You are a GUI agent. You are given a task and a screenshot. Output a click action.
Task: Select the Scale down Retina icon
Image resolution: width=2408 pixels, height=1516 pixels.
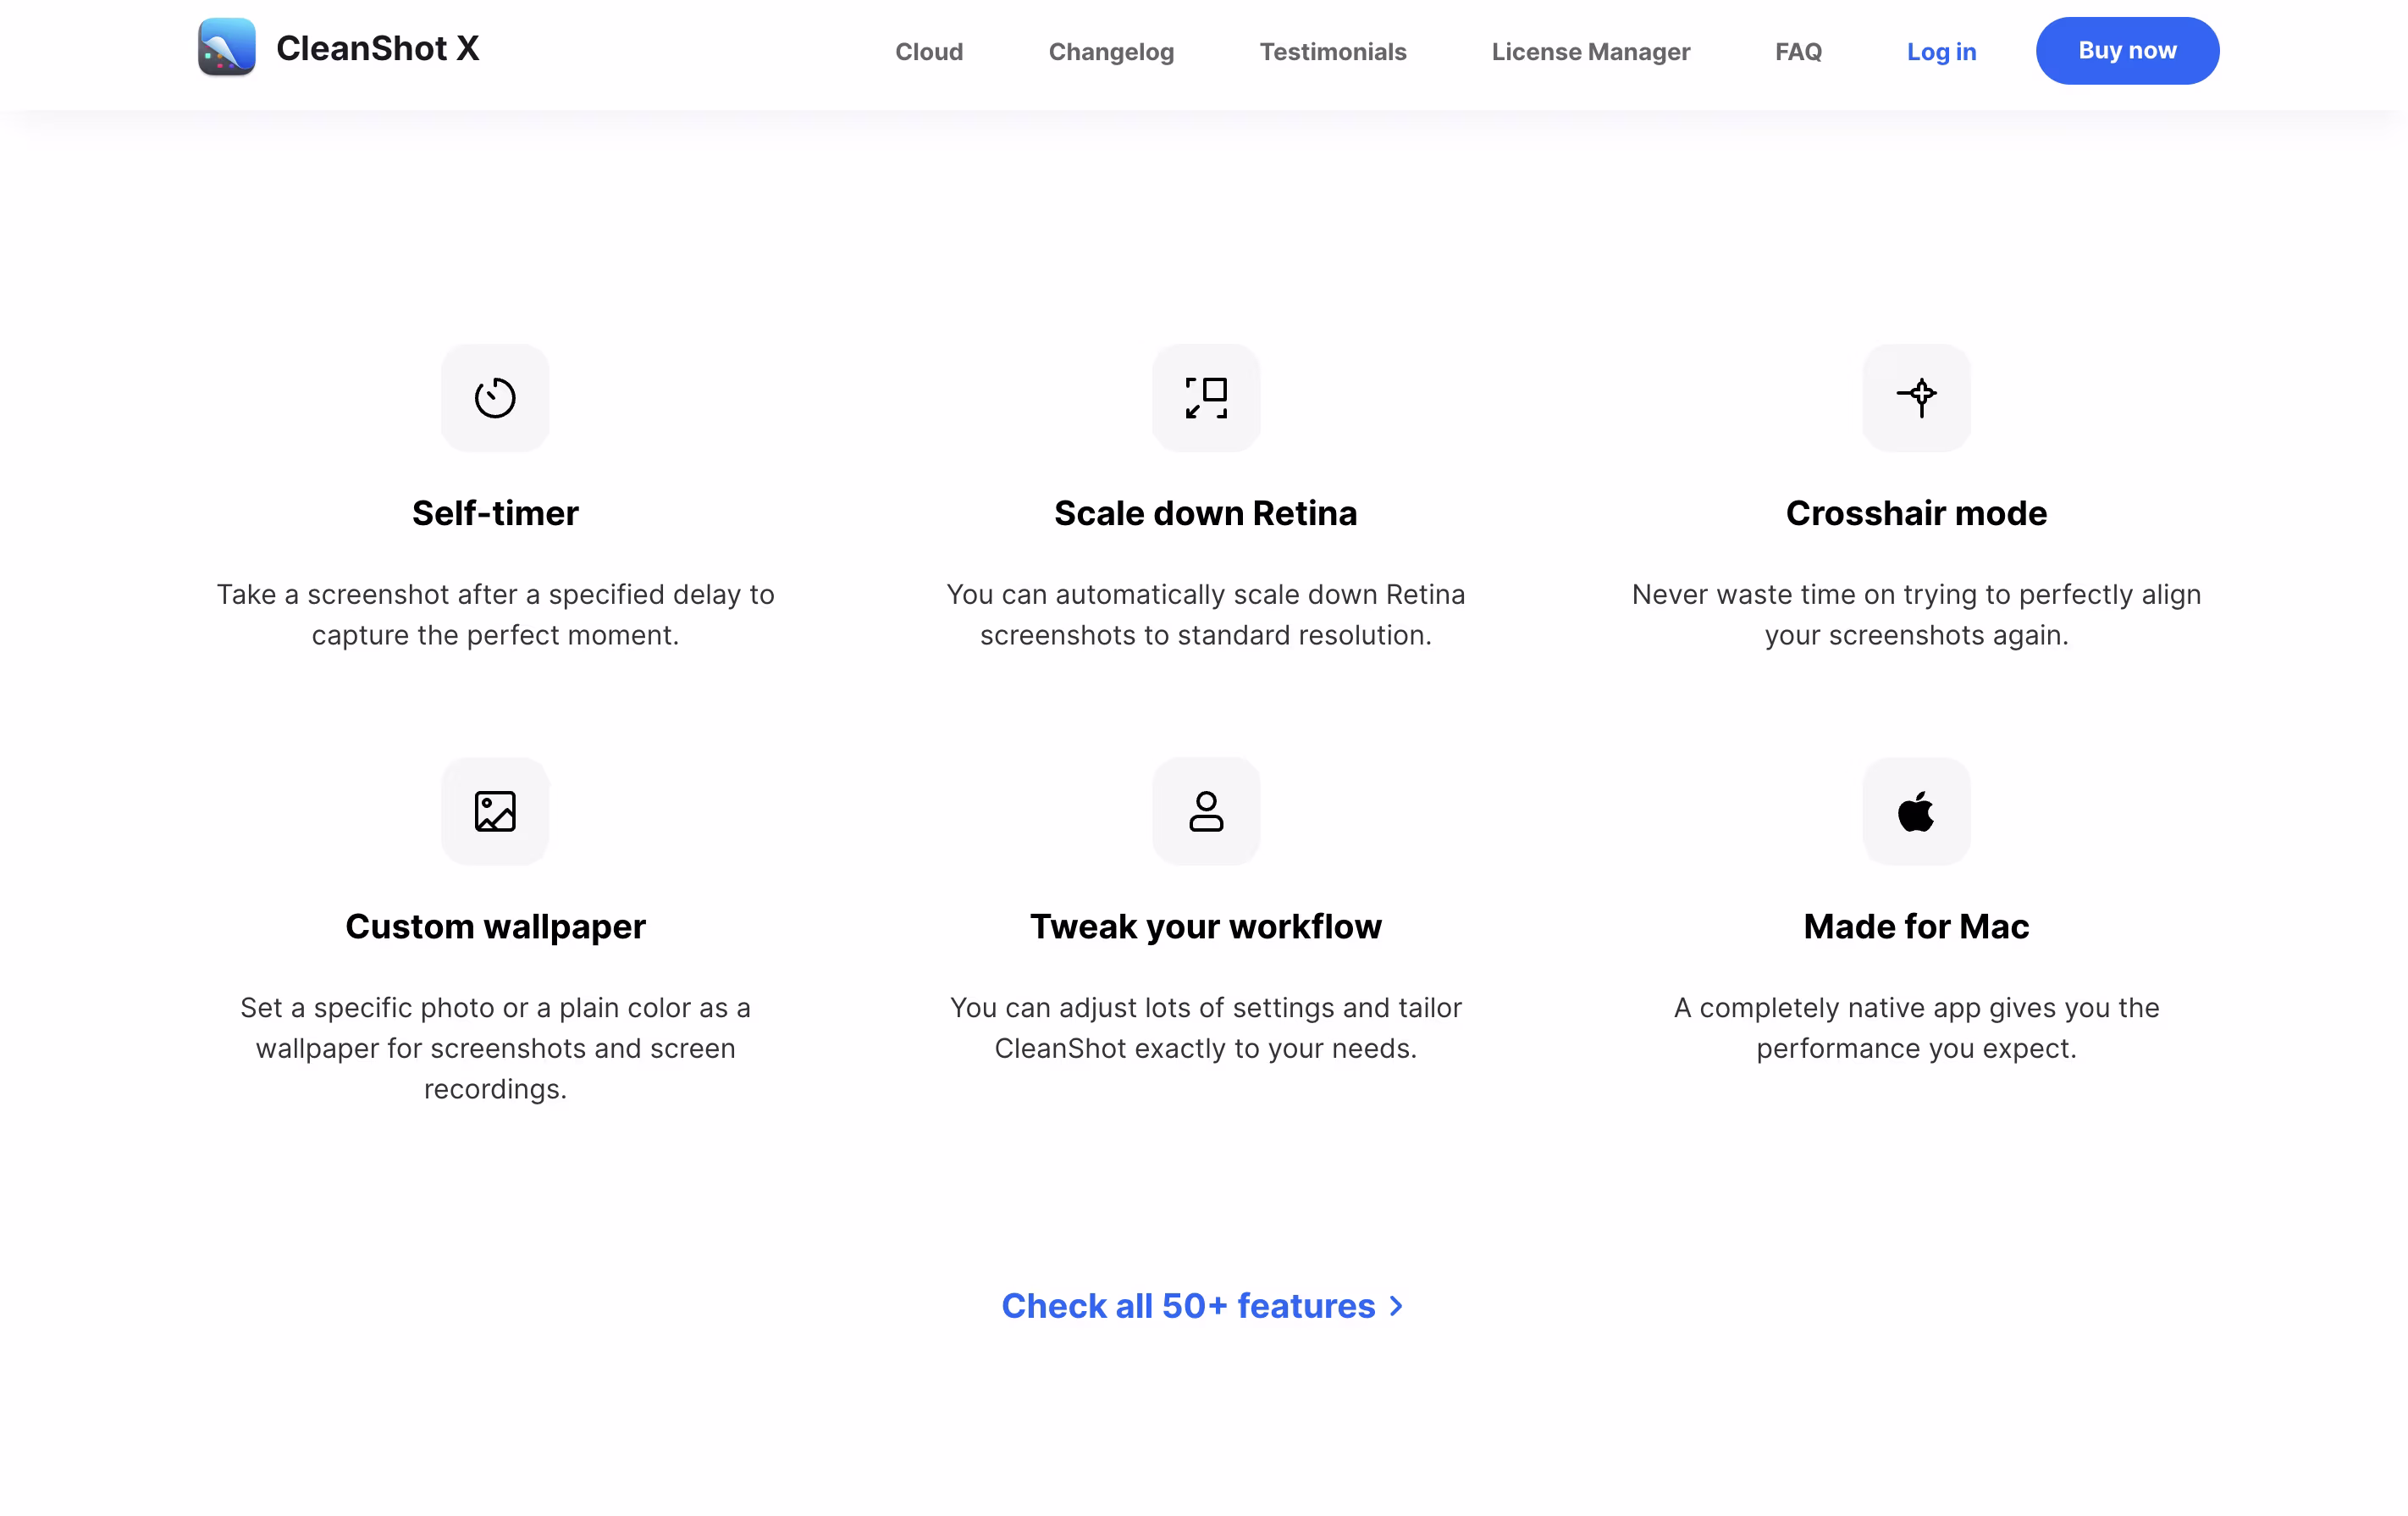point(1206,398)
